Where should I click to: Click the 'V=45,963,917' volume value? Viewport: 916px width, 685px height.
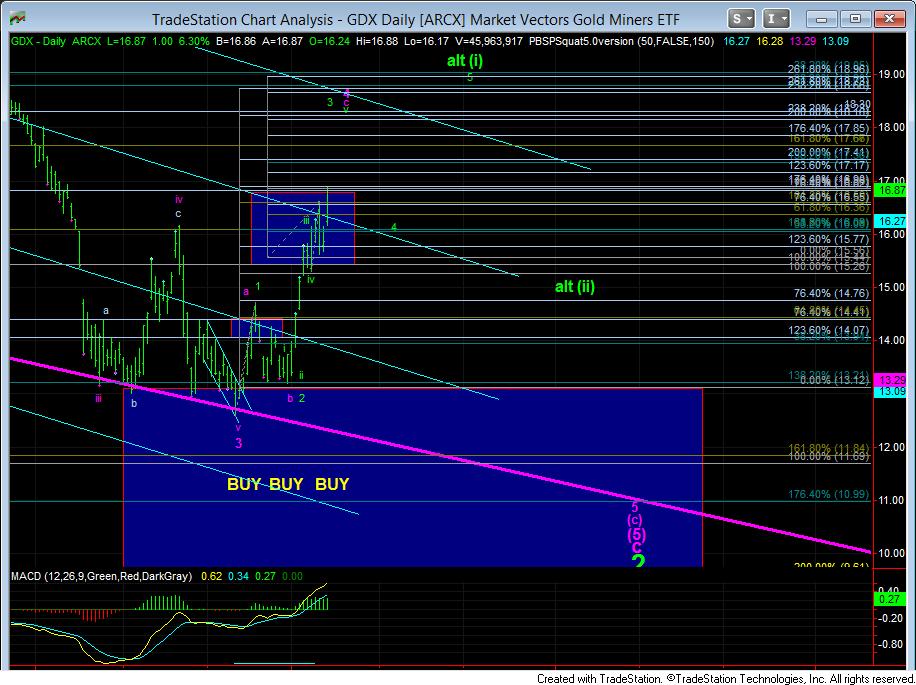coord(488,41)
